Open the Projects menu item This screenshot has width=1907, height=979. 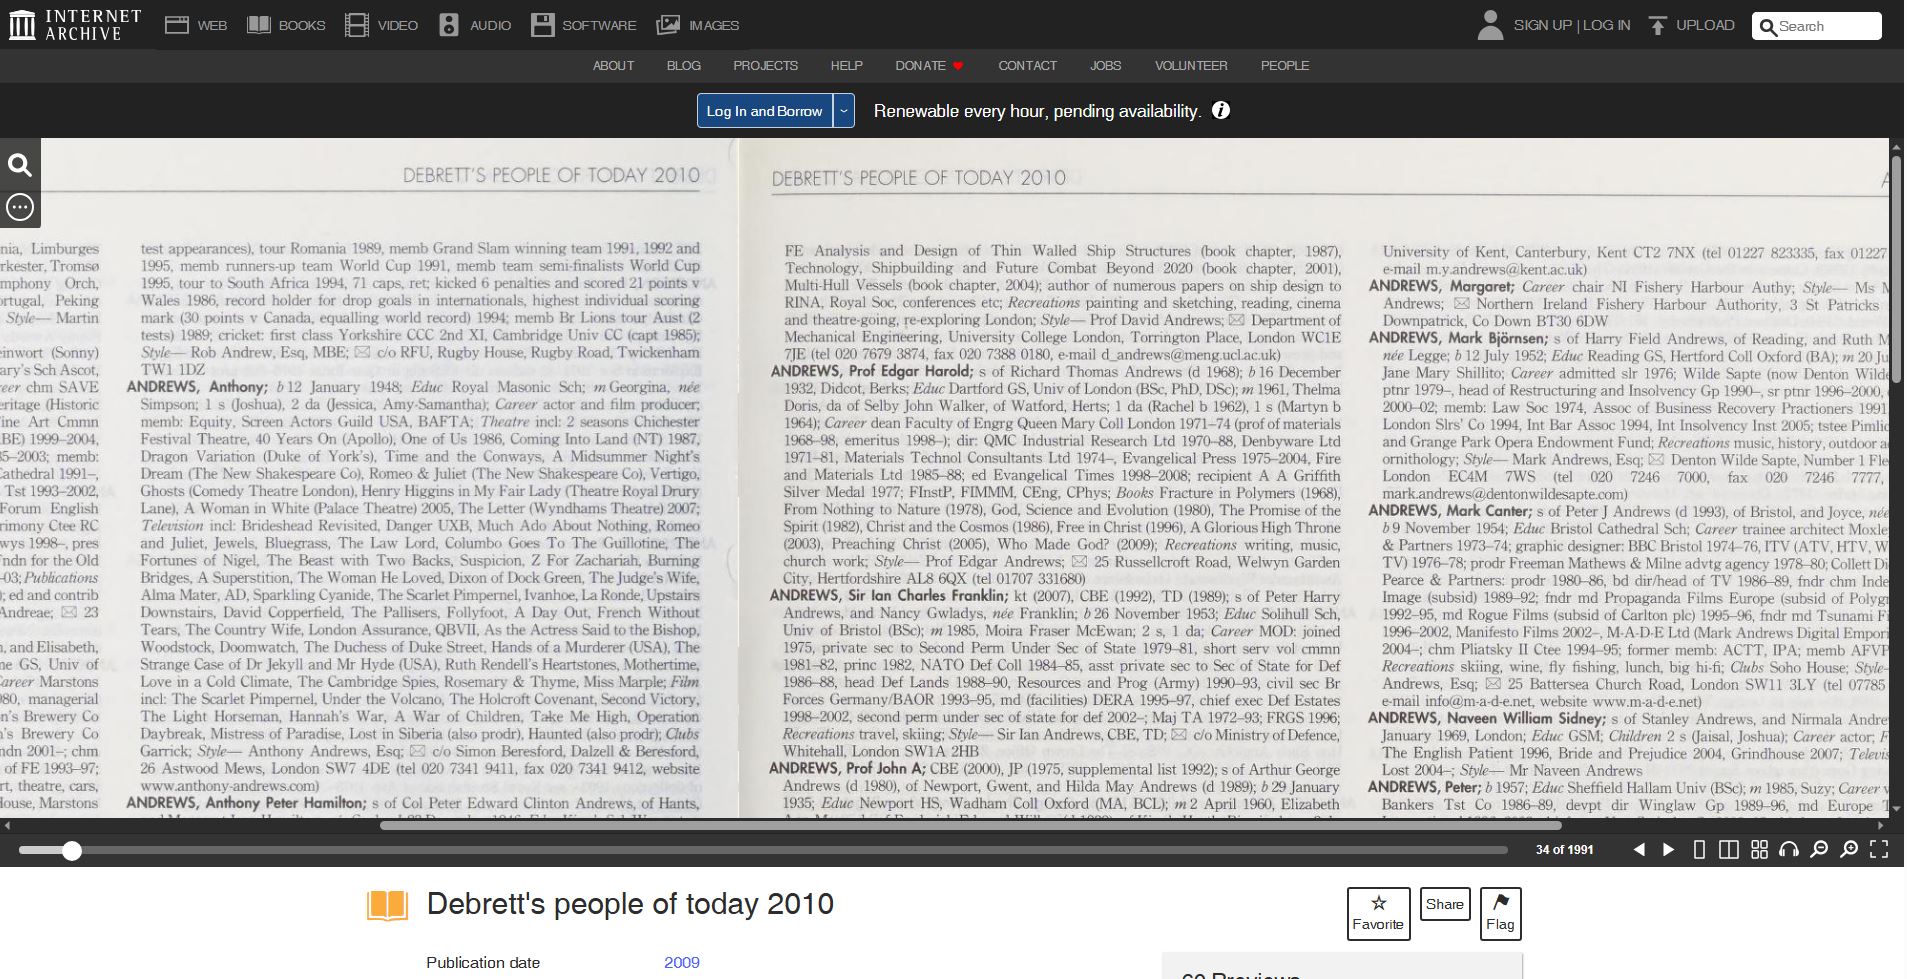click(x=765, y=65)
